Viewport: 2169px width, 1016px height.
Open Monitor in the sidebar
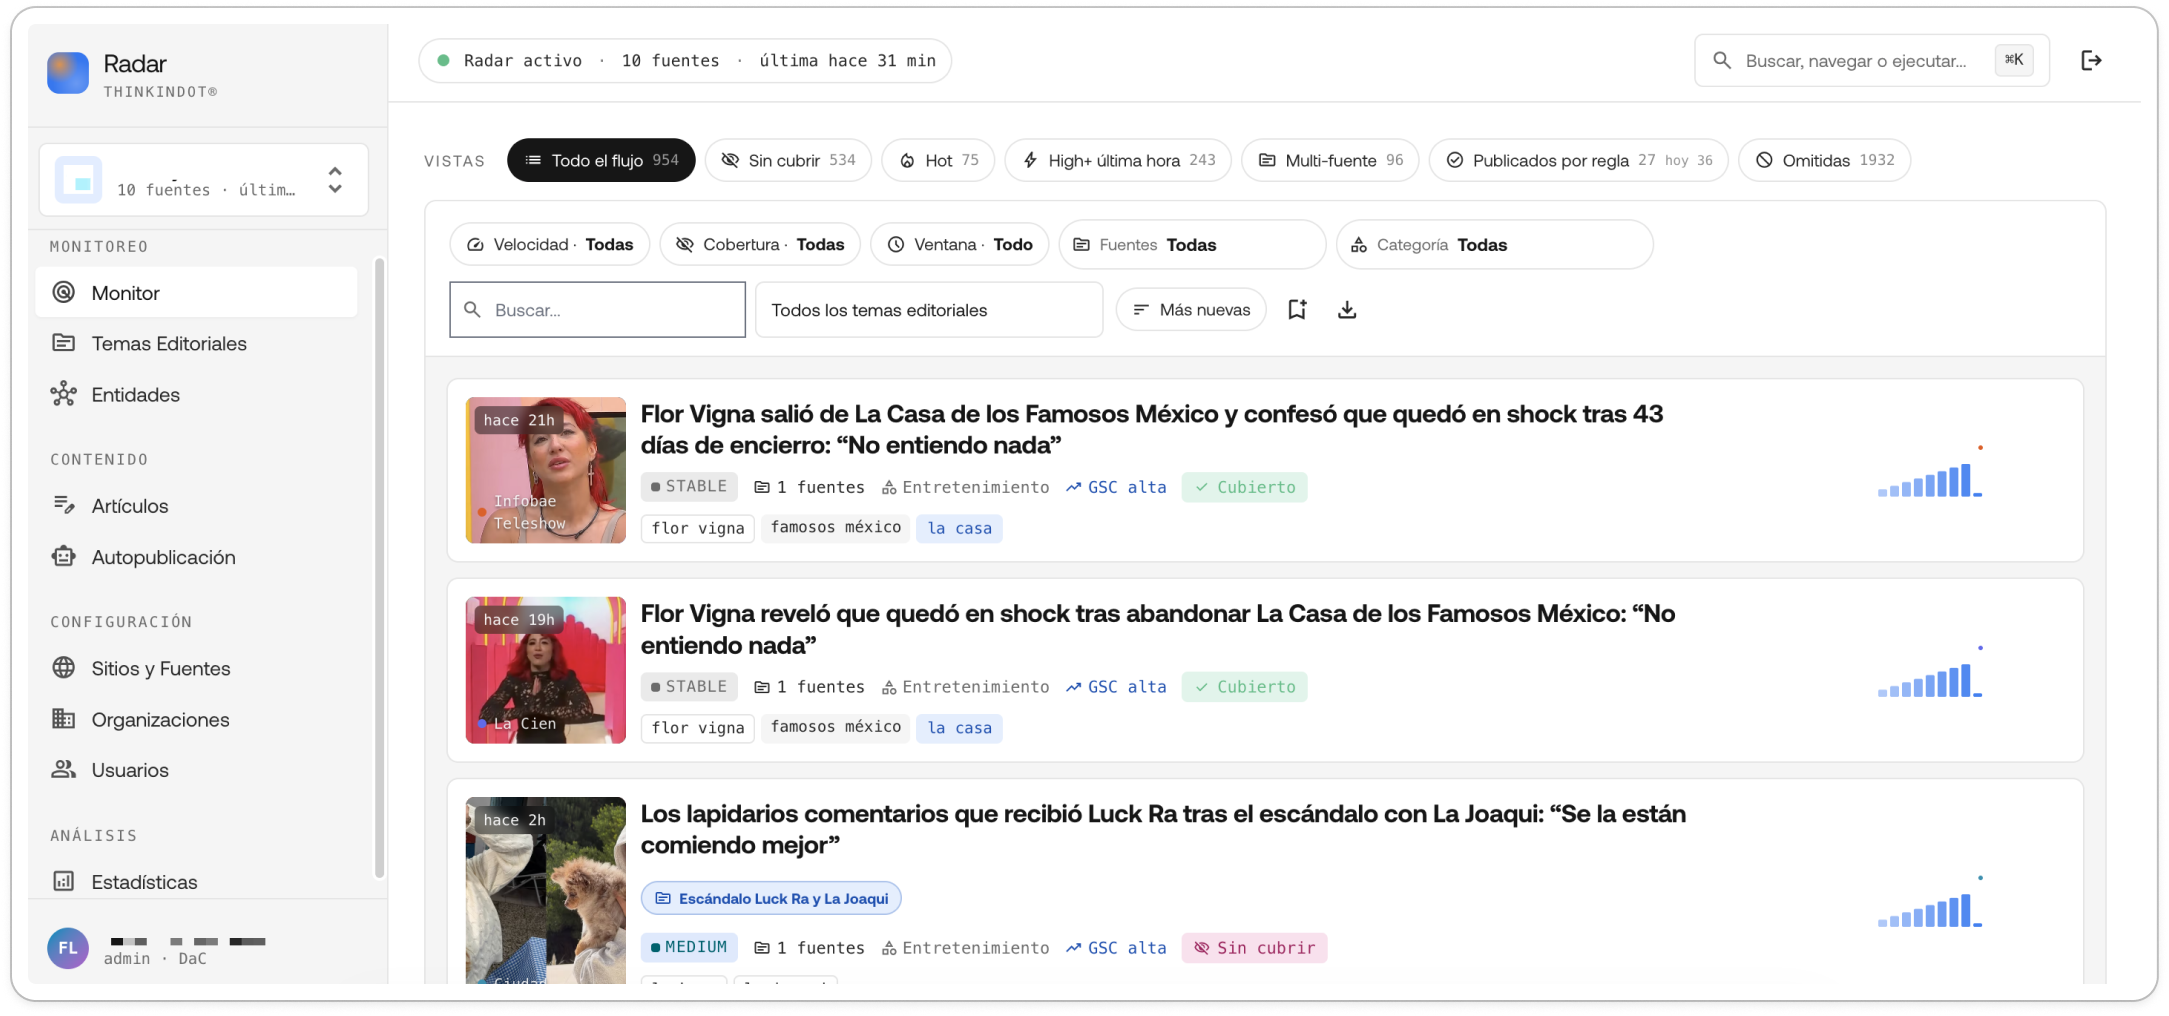click(196, 293)
